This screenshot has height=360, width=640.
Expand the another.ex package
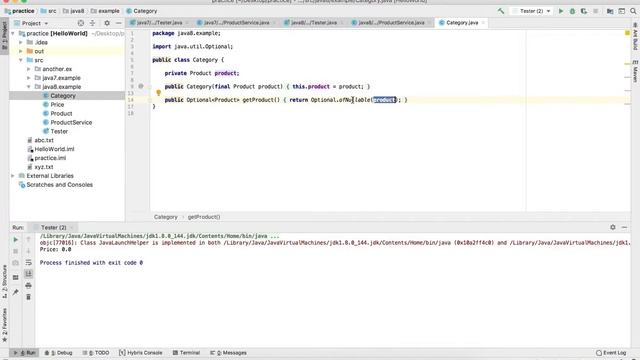click(29, 69)
